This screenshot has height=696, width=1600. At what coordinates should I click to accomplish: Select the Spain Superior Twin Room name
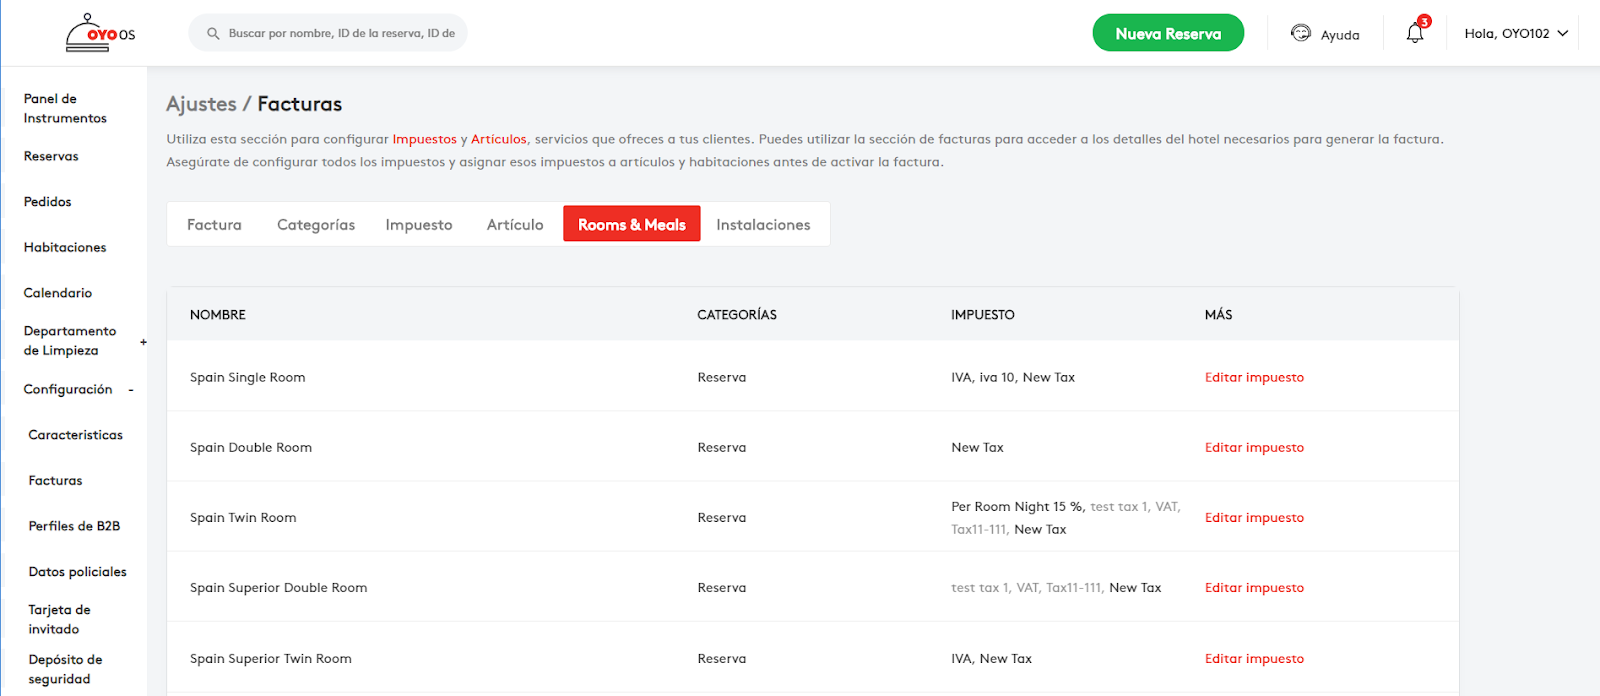271,658
